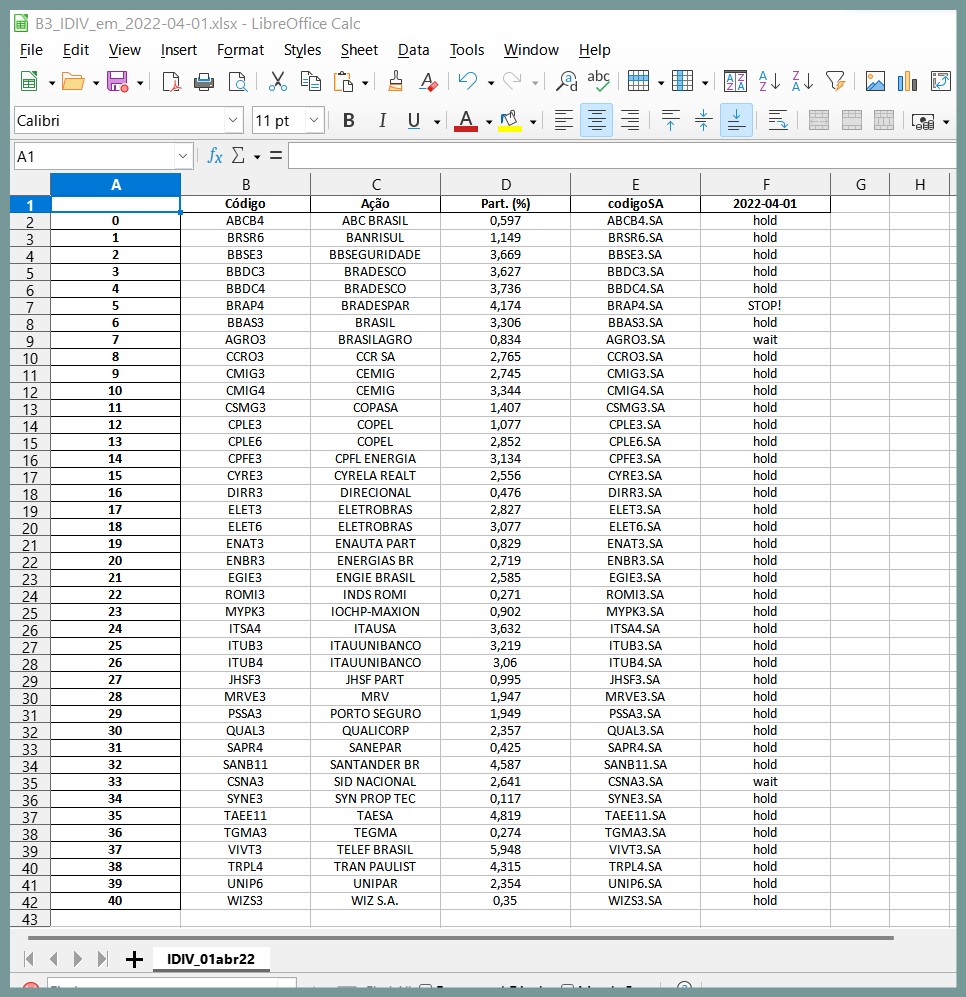Open the 11 pt font size dropdown

pyautogui.click(x=314, y=120)
